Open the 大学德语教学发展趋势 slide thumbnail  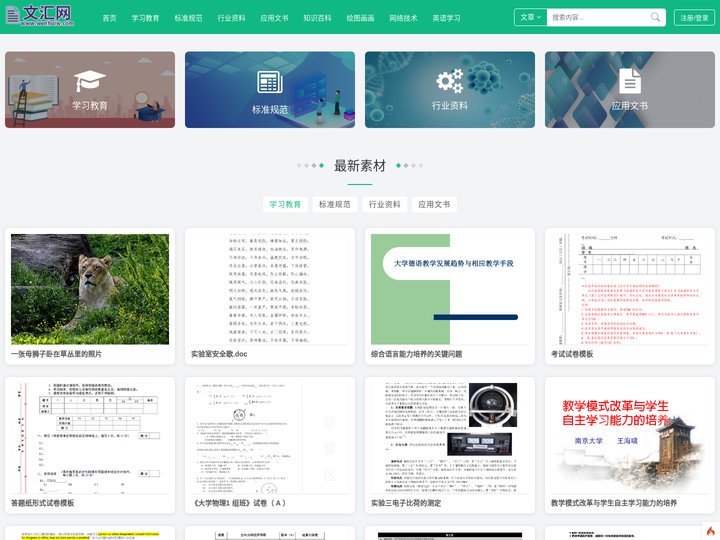pos(450,289)
